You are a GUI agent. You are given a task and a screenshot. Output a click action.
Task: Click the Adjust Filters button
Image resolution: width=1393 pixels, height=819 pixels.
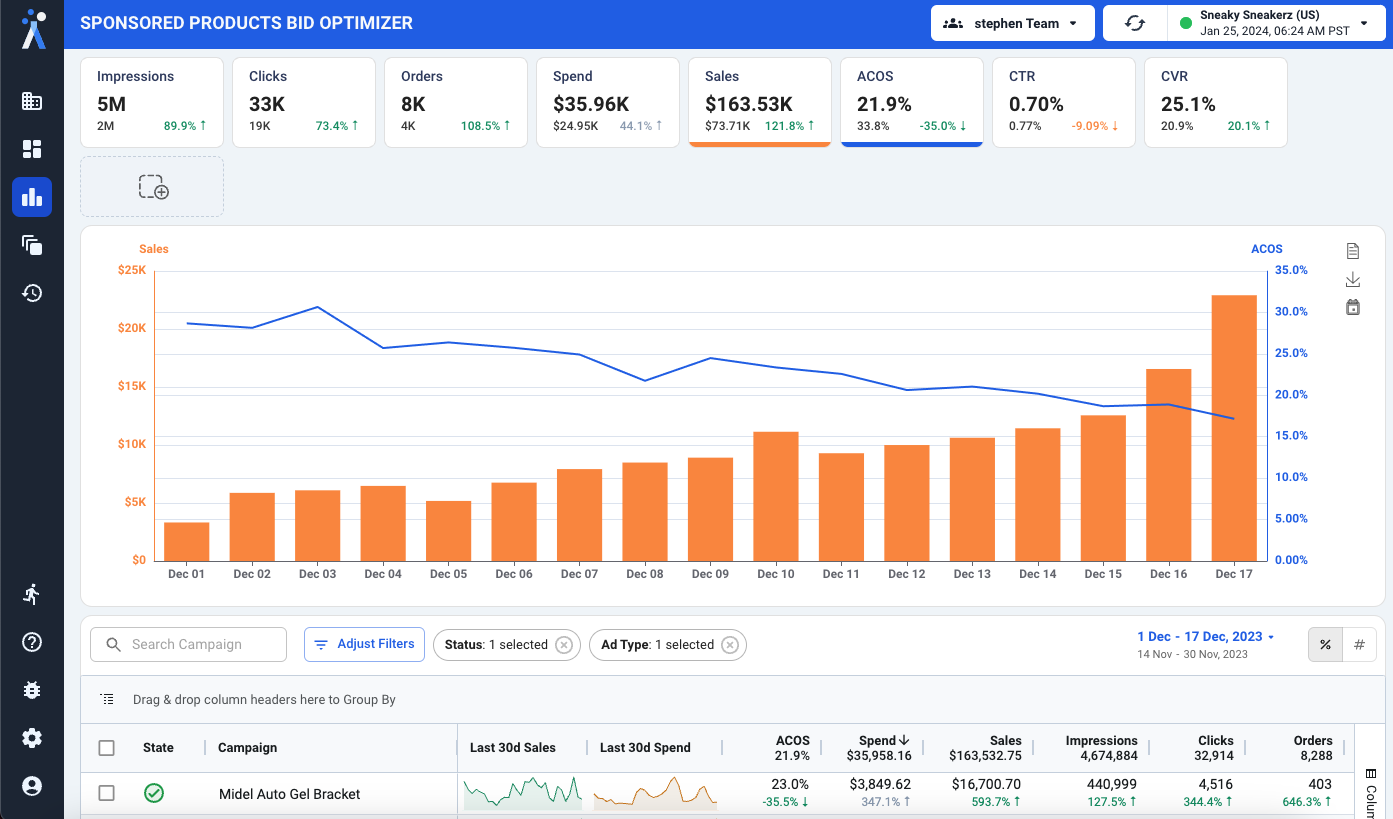pyautogui.click(x=364, y=645)
